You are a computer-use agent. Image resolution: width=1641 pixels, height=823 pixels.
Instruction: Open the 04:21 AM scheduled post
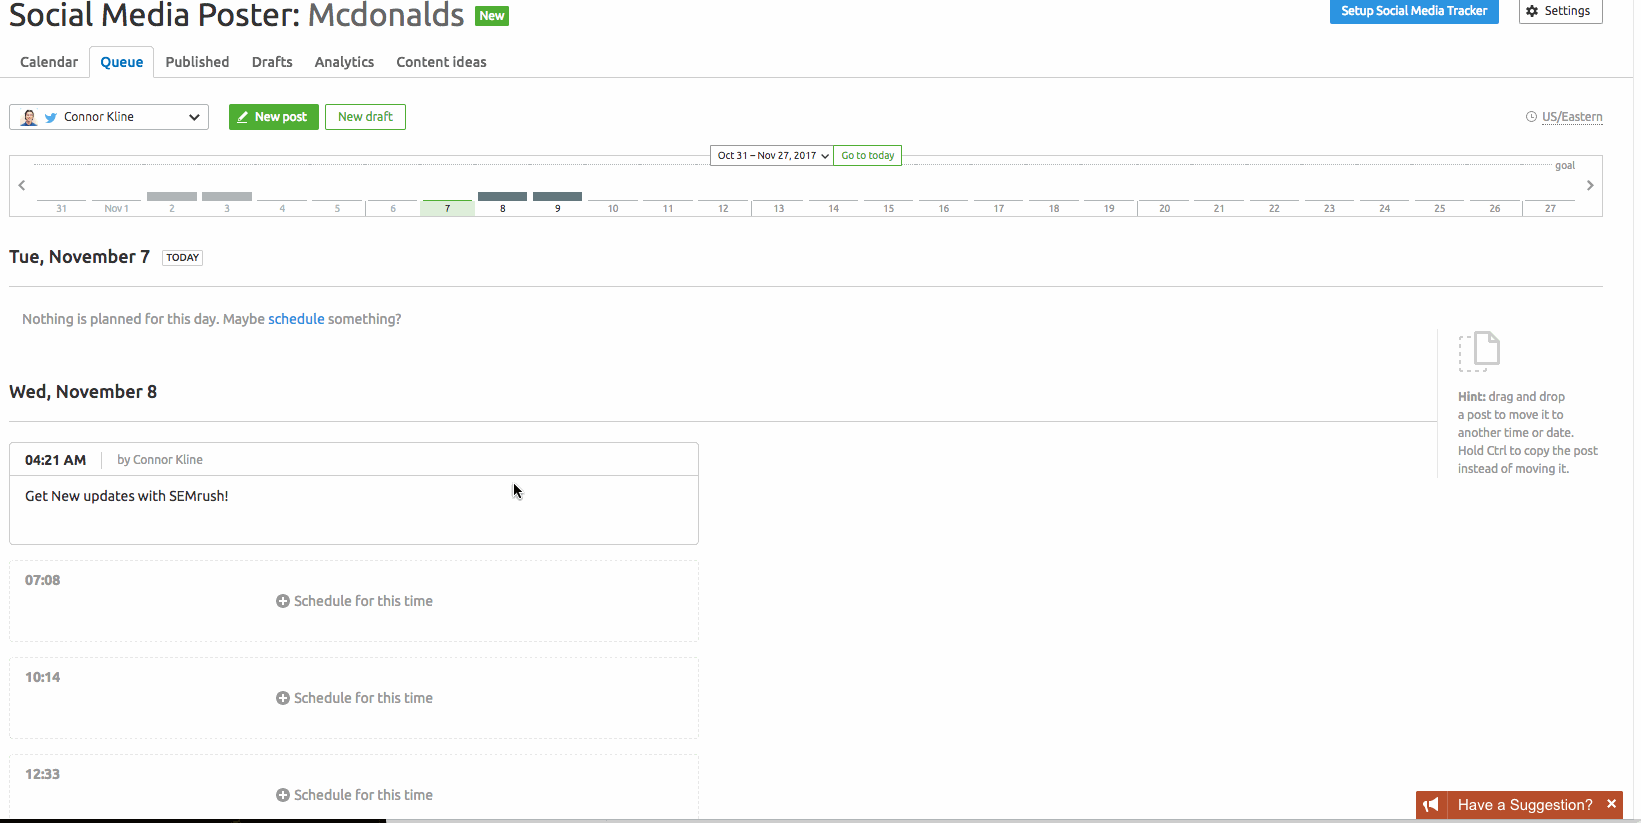tap(354, 494)
